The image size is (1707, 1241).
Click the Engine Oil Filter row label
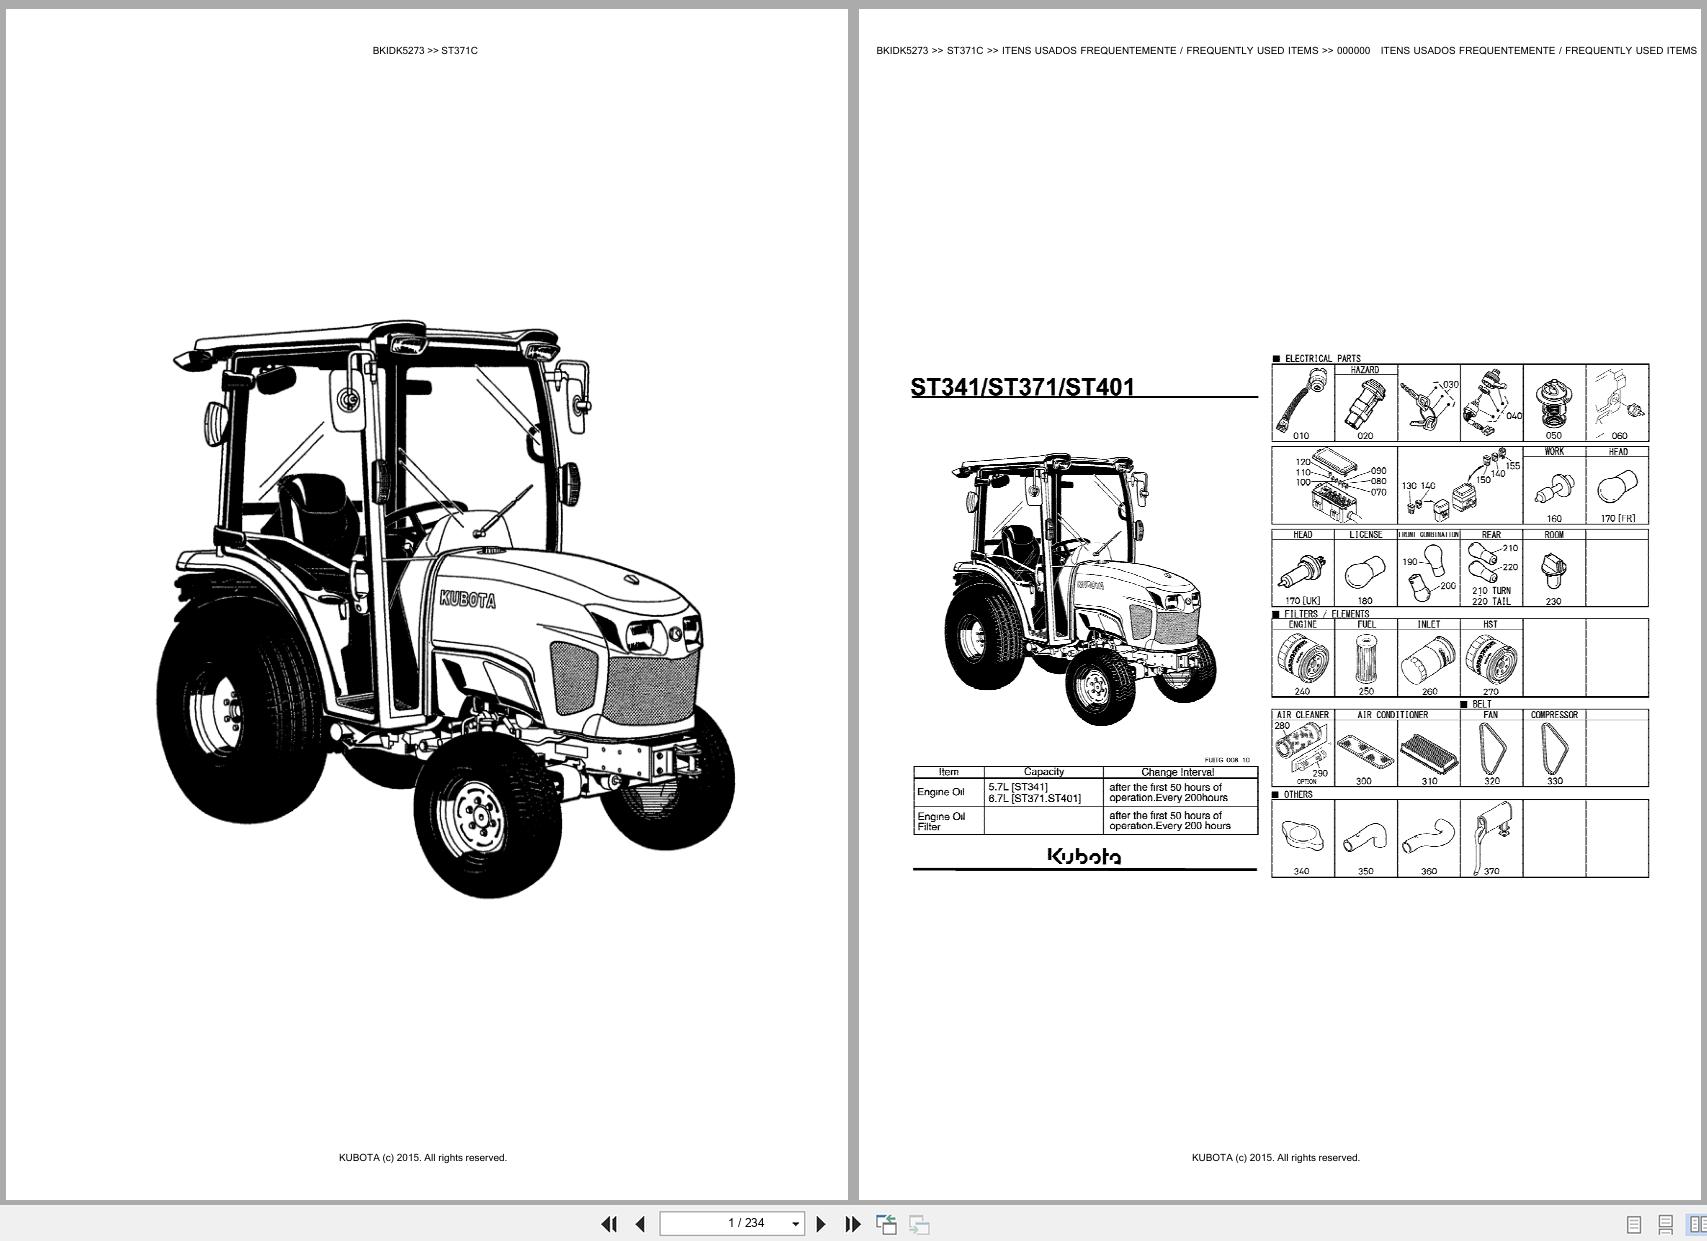(941, 821)
